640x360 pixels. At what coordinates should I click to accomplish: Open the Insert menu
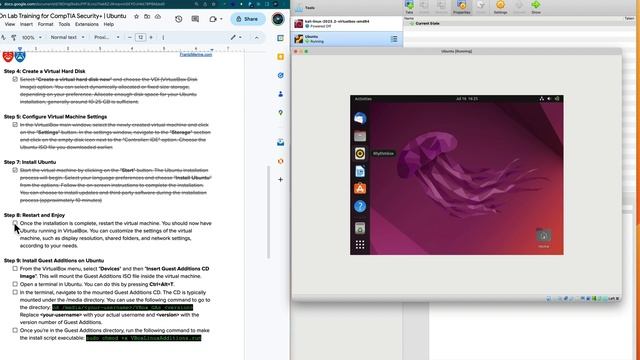27,24
